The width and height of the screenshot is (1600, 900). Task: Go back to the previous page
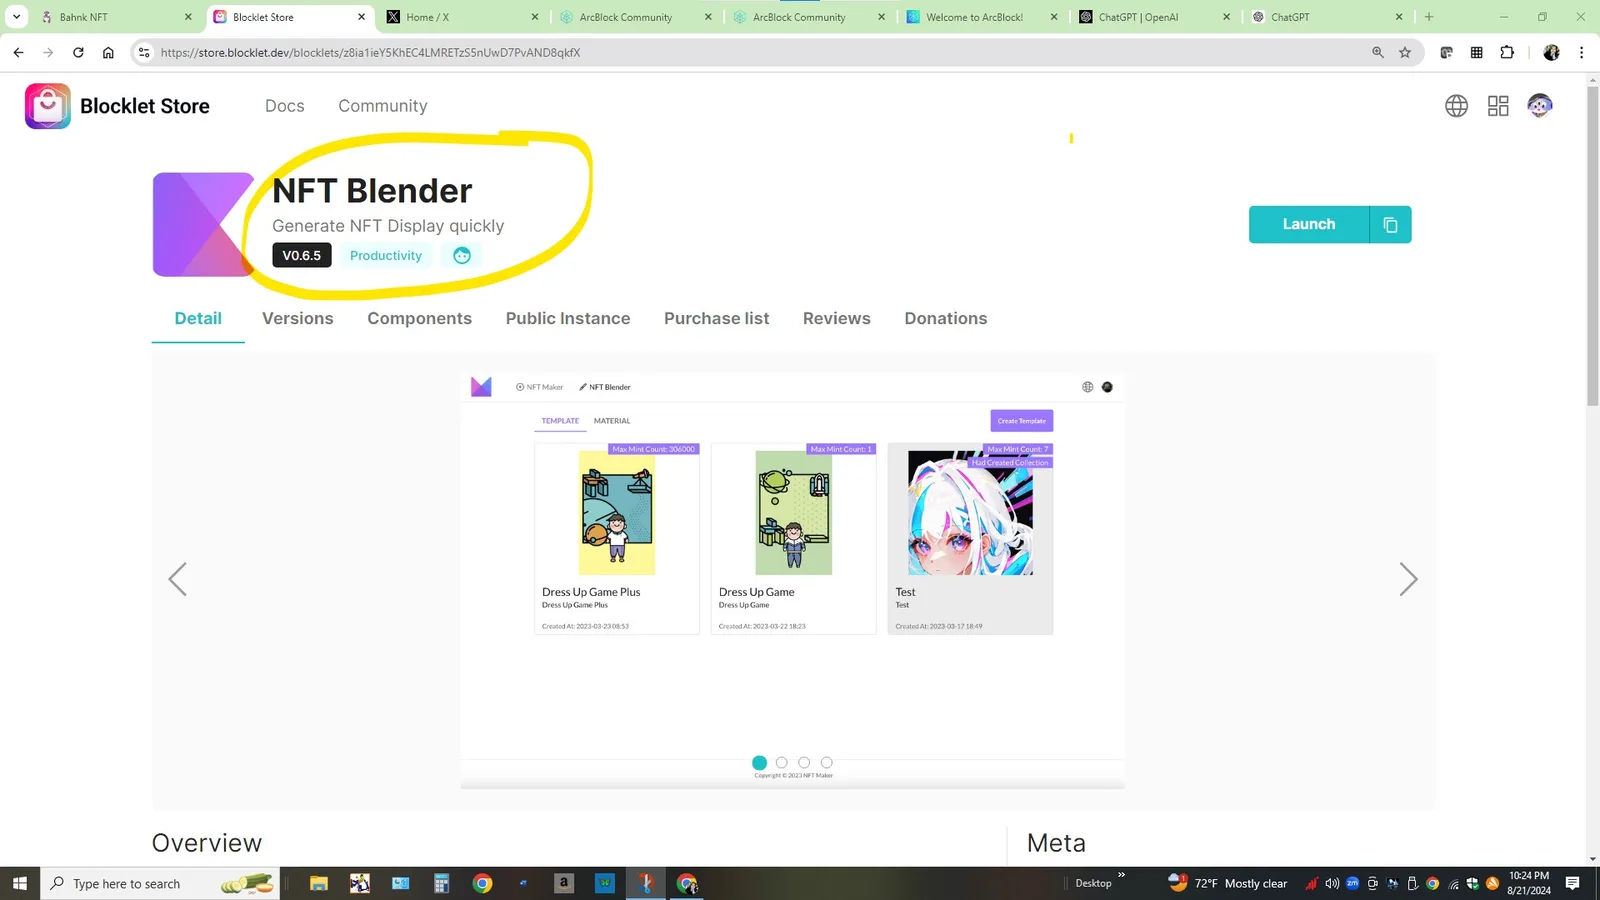click(19, 52)
